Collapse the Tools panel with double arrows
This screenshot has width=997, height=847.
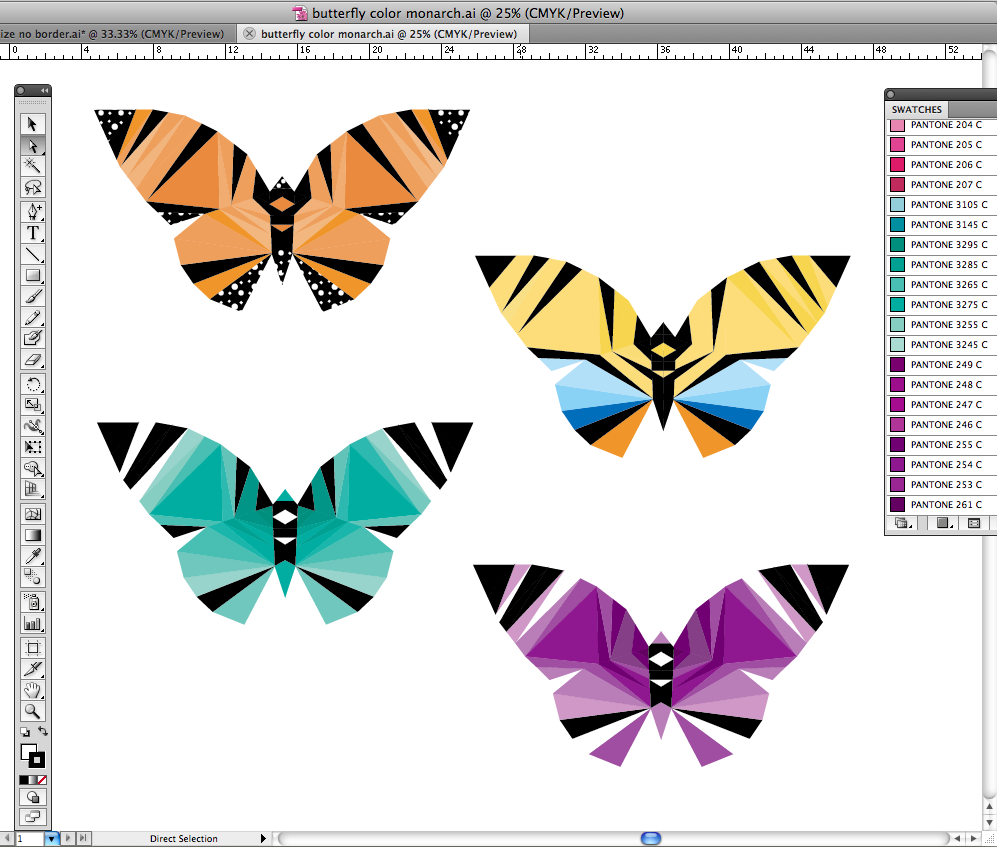click(x=44, y=91)
